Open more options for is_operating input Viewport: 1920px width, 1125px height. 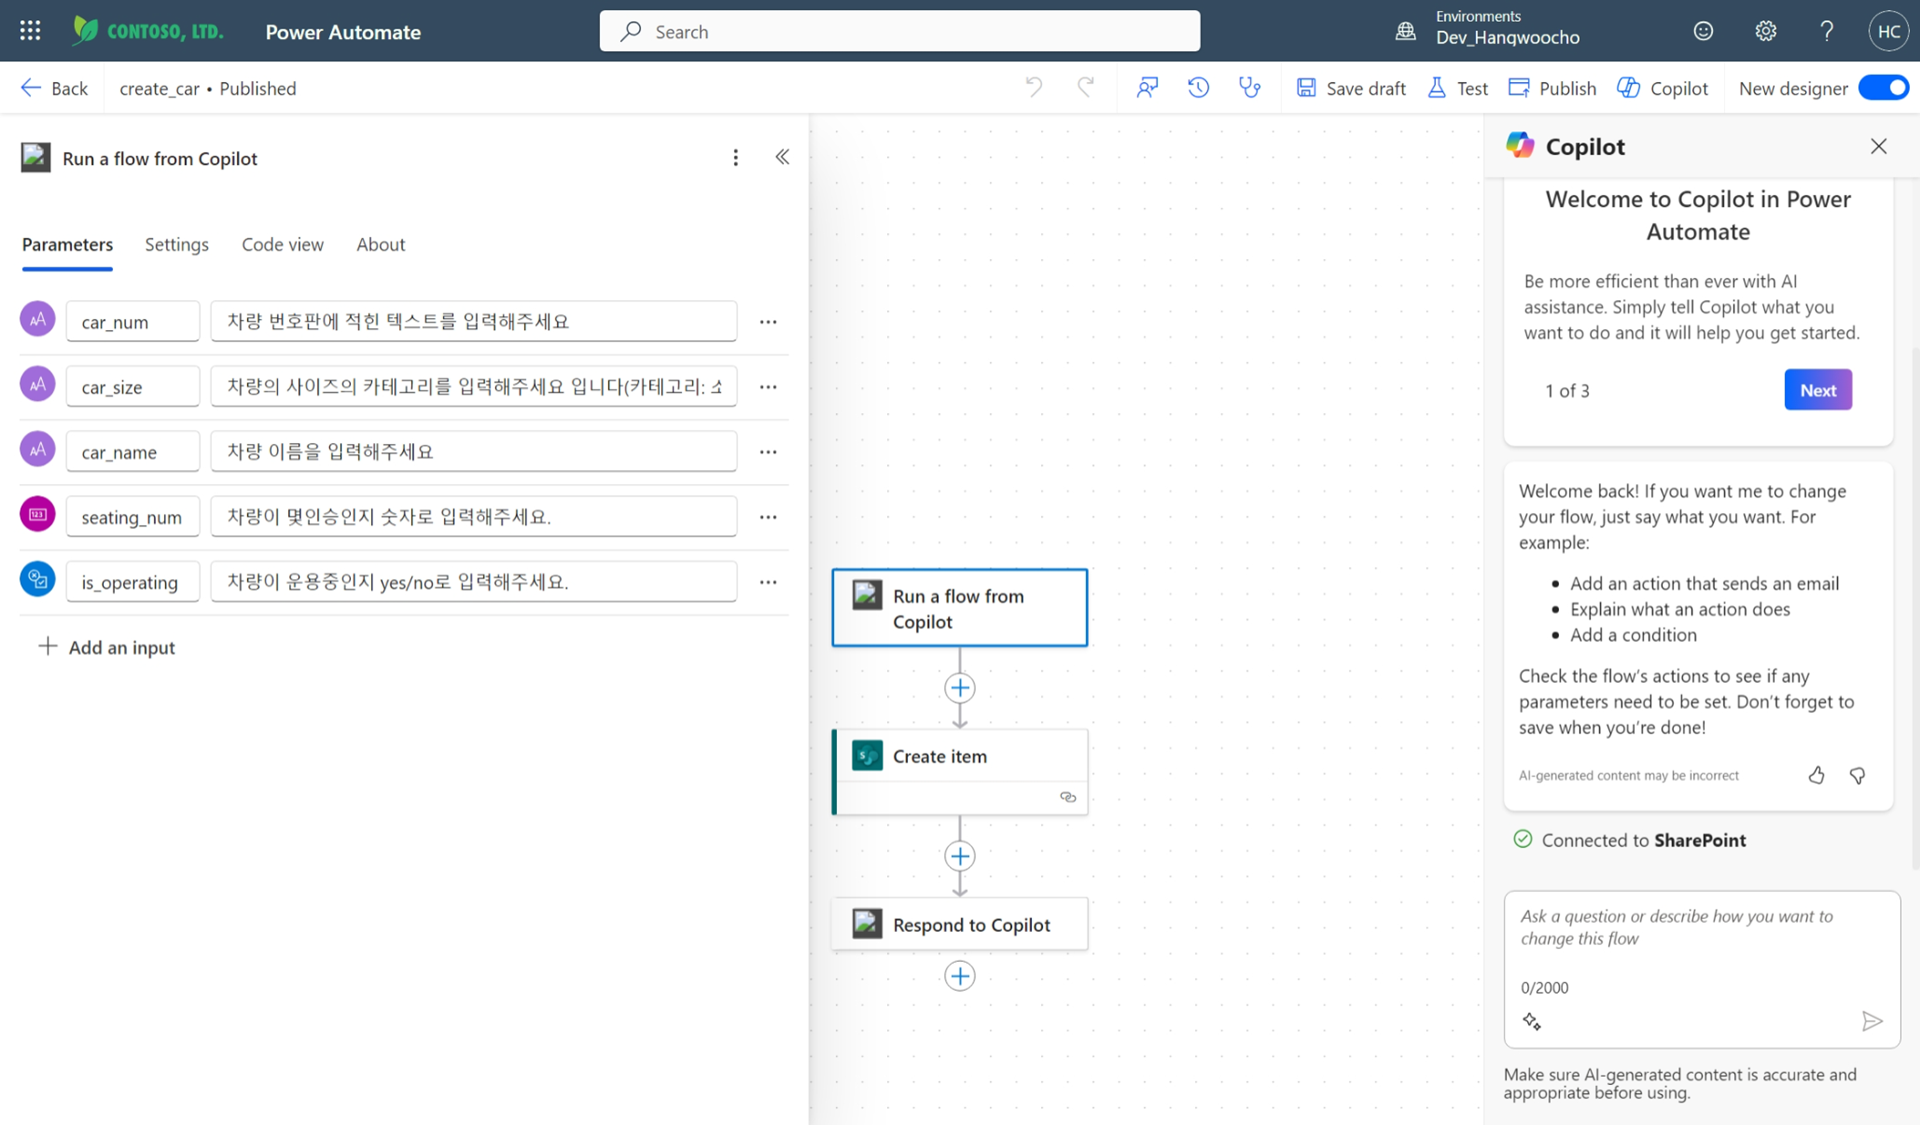point(768,582)
